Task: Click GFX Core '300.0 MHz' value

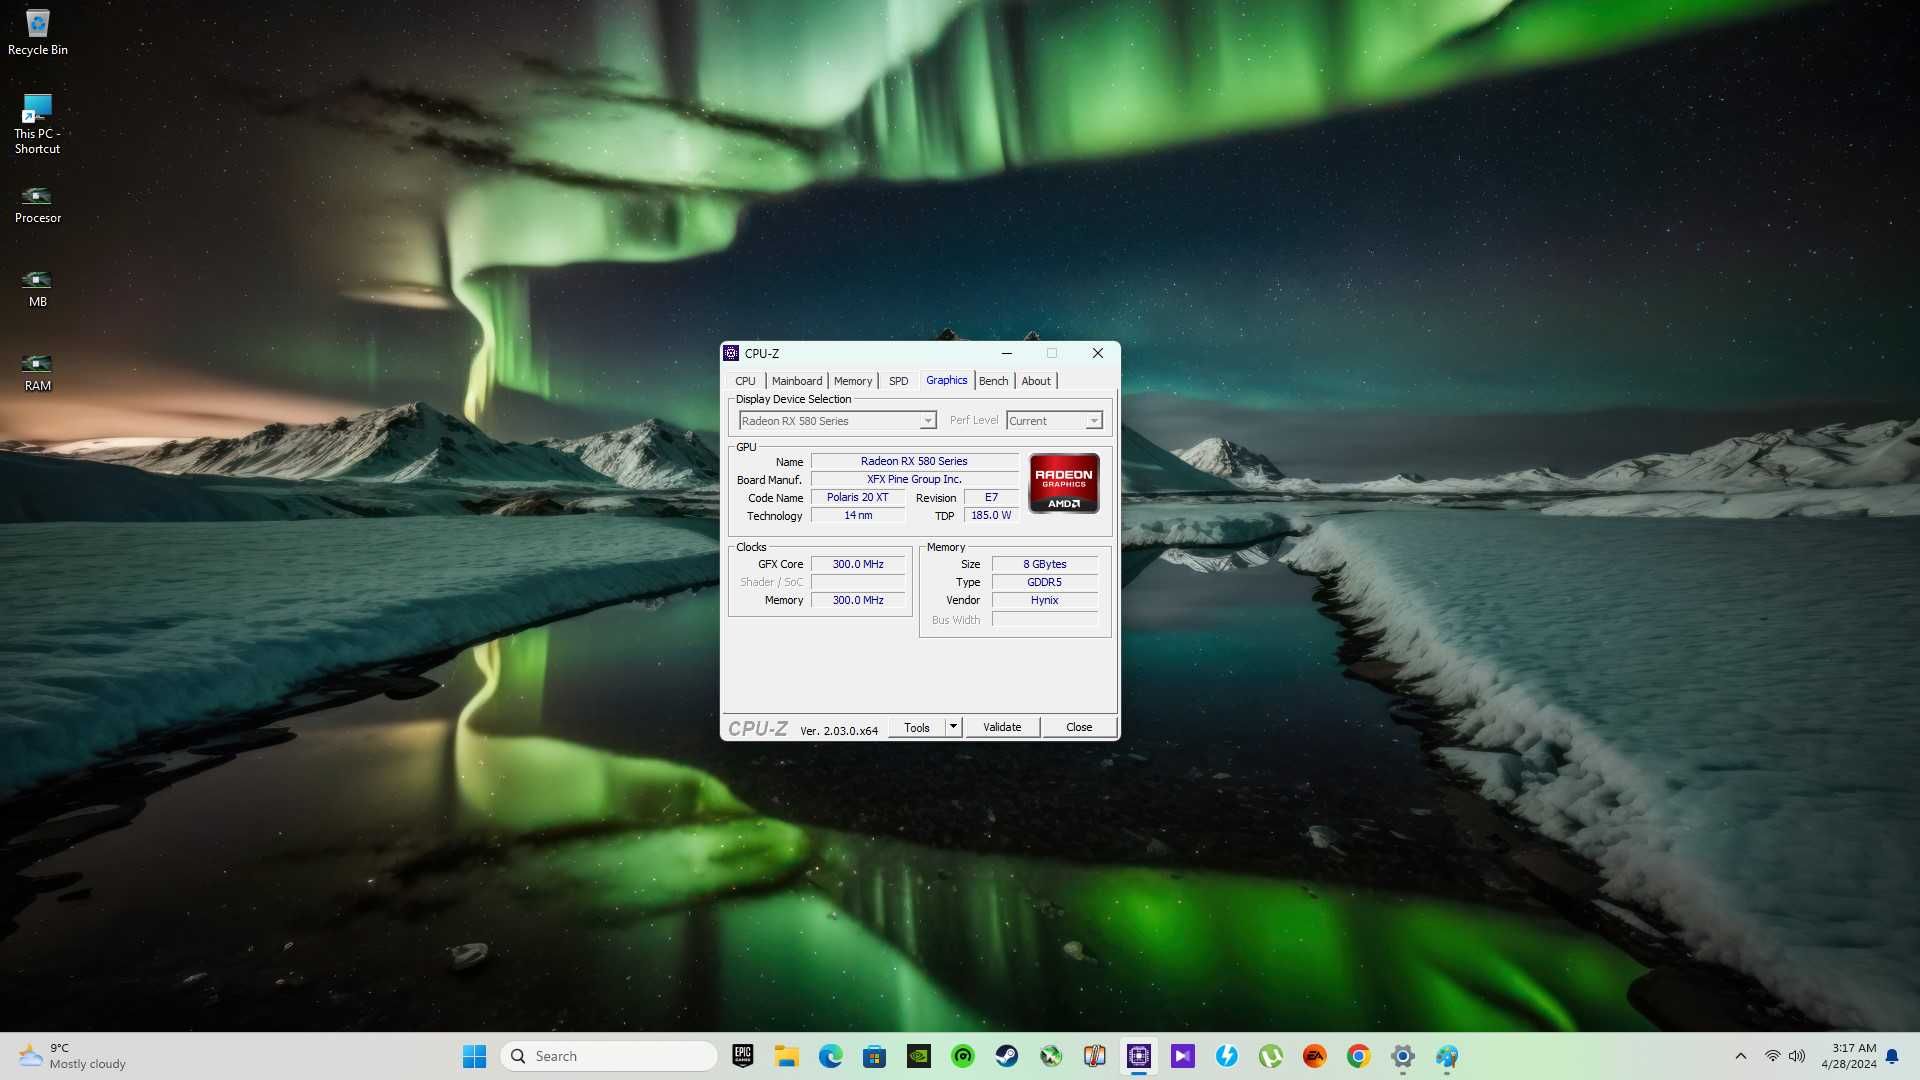Action: click(857, 564)
